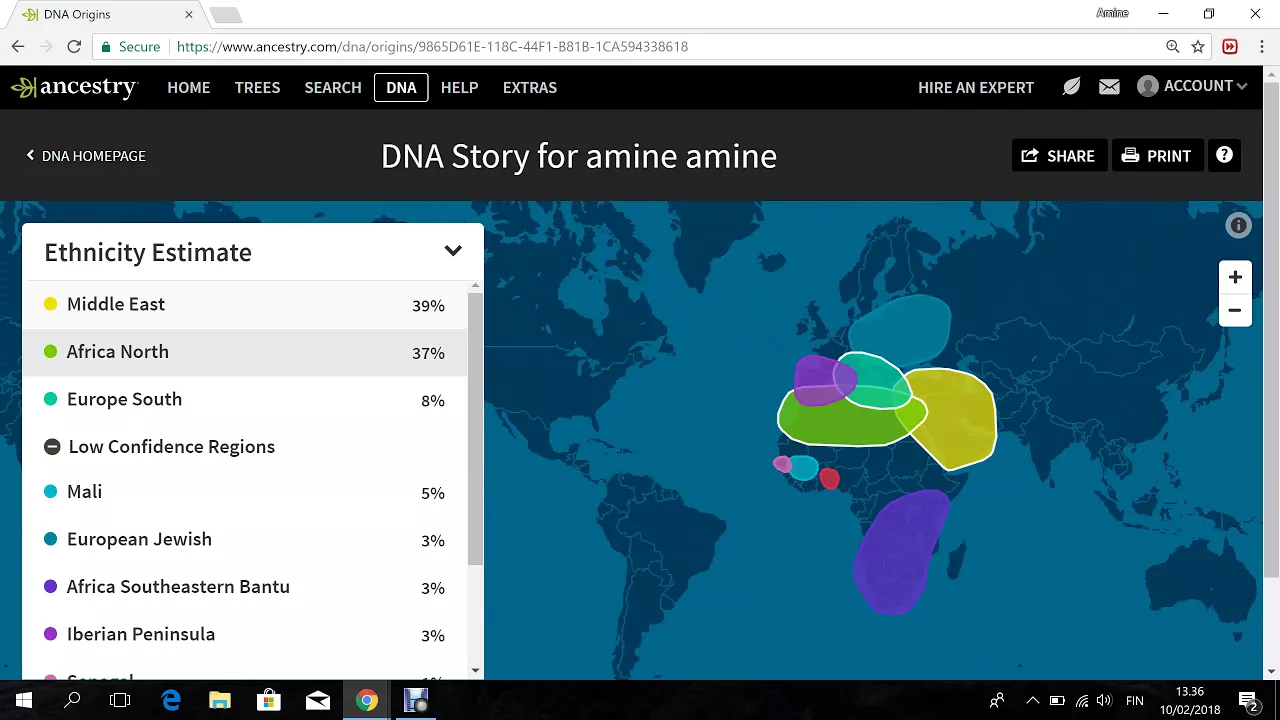
Task: Click Chrome icon in taskbar
Action: (x=367, y=700)
